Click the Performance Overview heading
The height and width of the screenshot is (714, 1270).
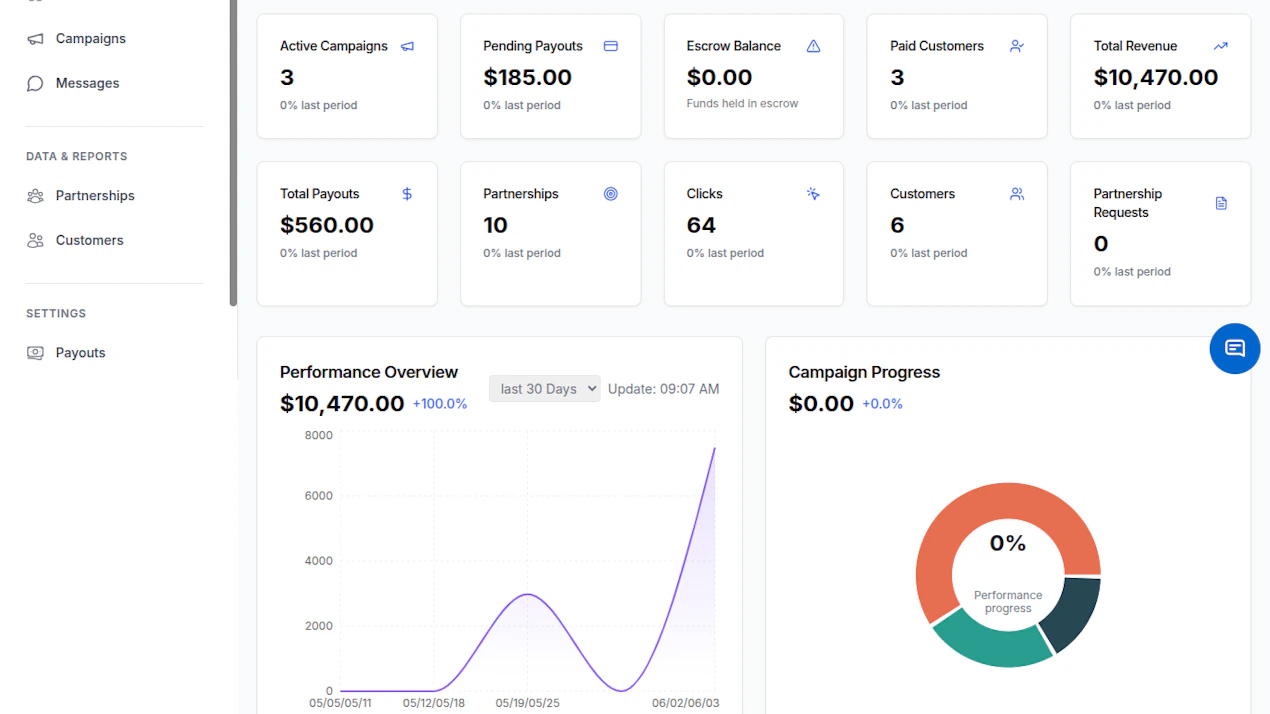(x=369, y=372)
